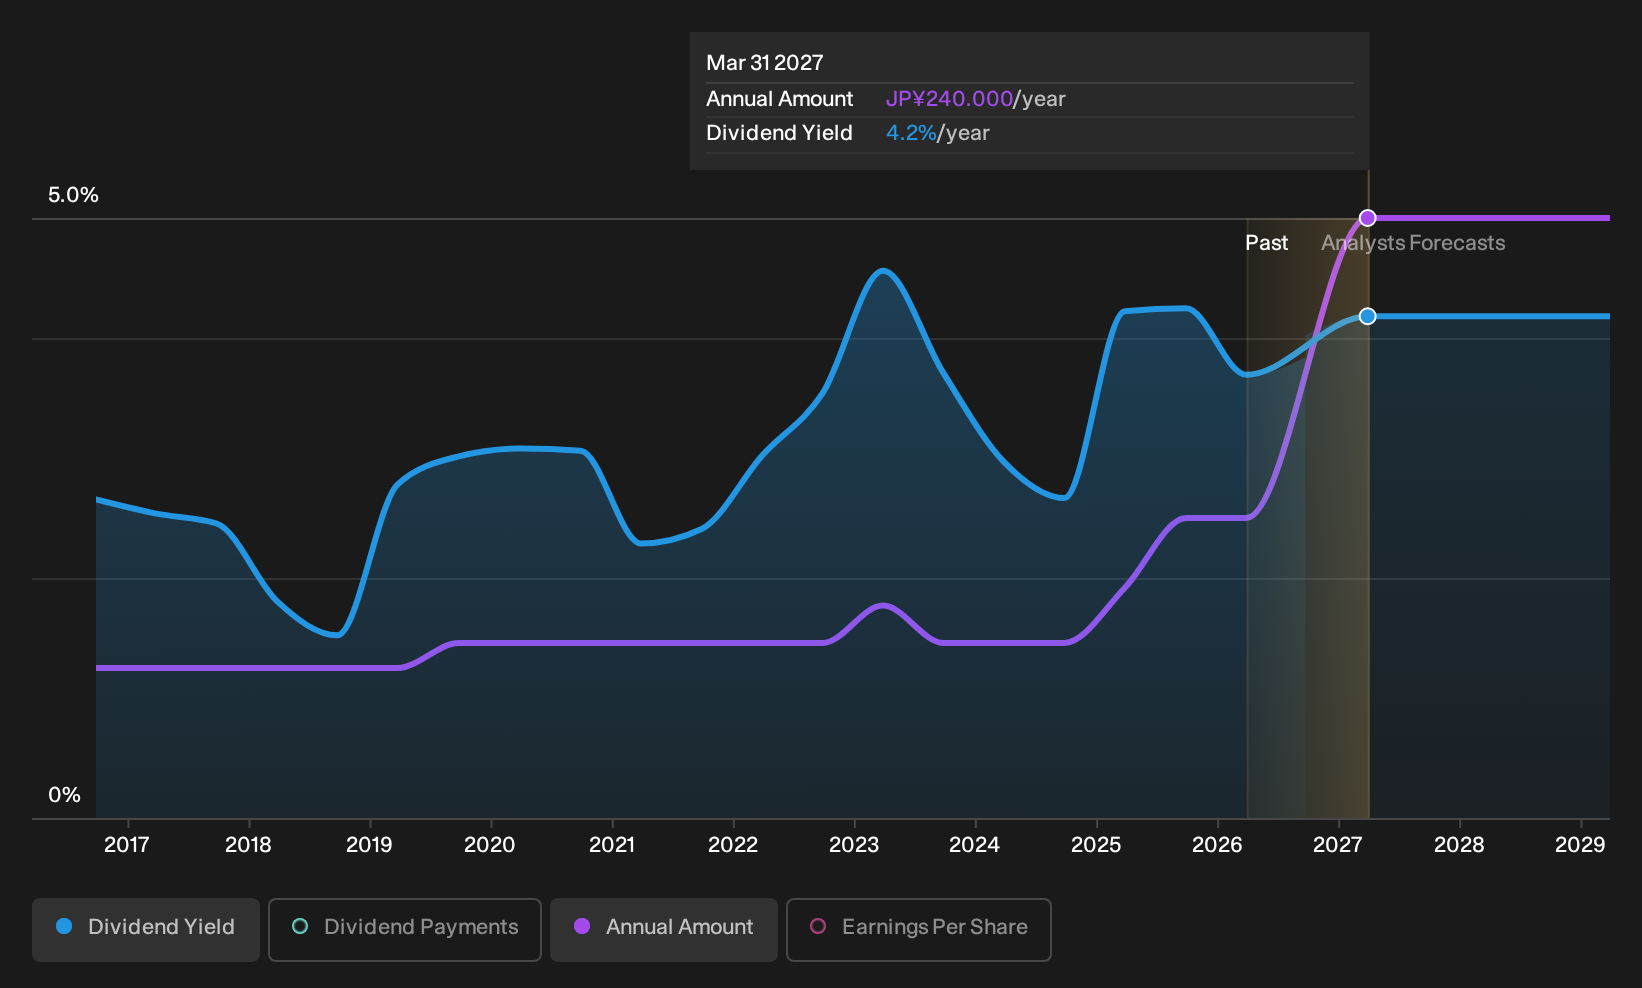Click the pink Earnings Per Share circle

click(x=818, y=926)
